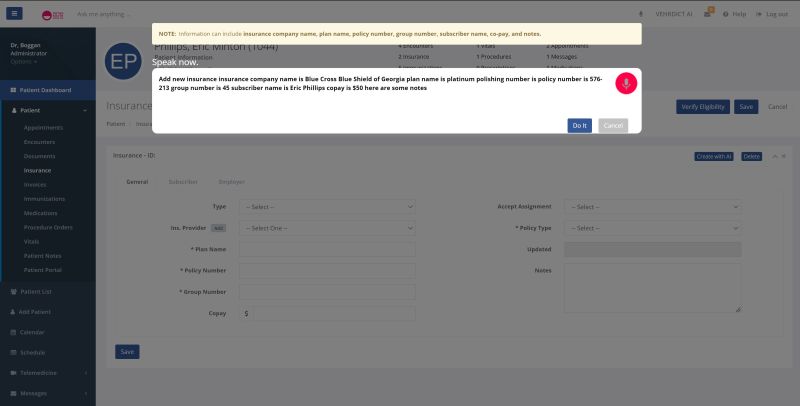Viewport: 800px width, 406px height.
Task: Open the Type dropdown
Action: coord(327,207)
